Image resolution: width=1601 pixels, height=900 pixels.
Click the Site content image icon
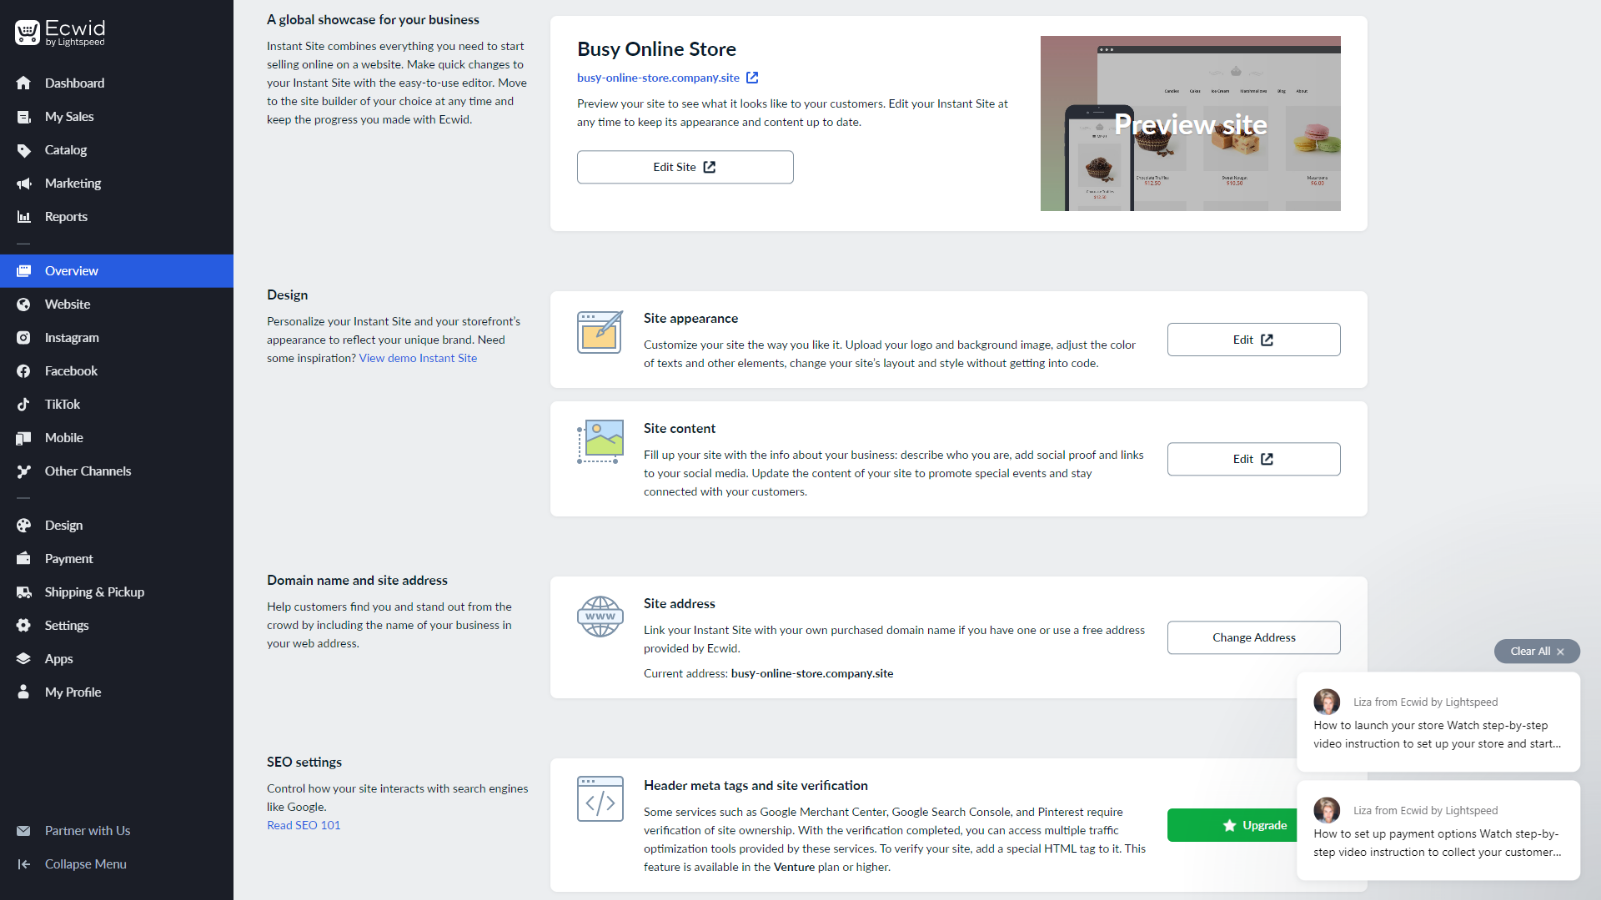click(600, 442)
